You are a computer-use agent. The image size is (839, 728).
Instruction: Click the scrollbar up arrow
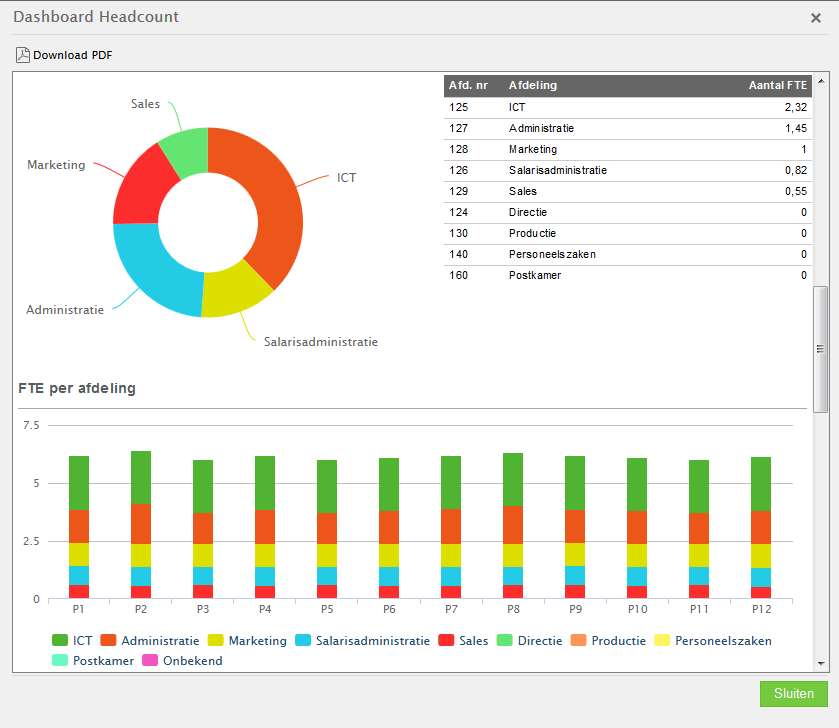pos(821,80)
